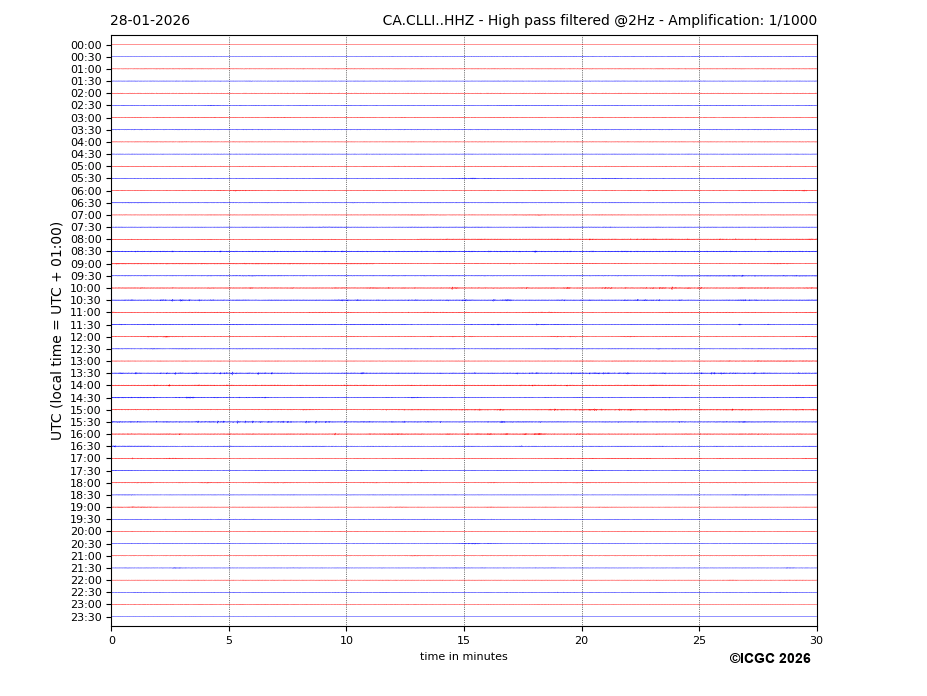The width and height of the screenshot is (927, 696).
Task: Select x-axis tick label 30
Action: point(816,641)
